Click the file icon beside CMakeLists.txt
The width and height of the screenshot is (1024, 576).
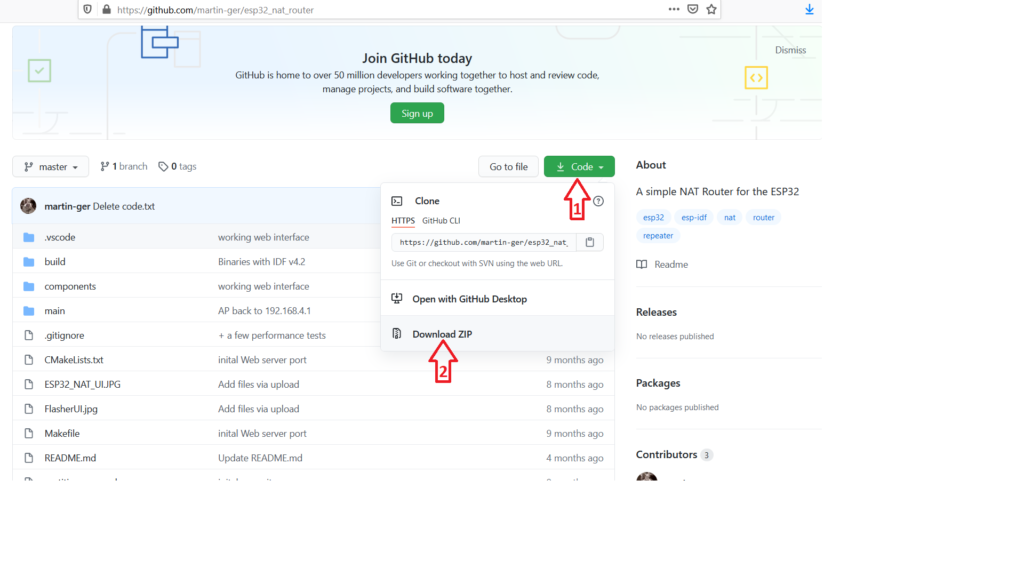[29, 360]
